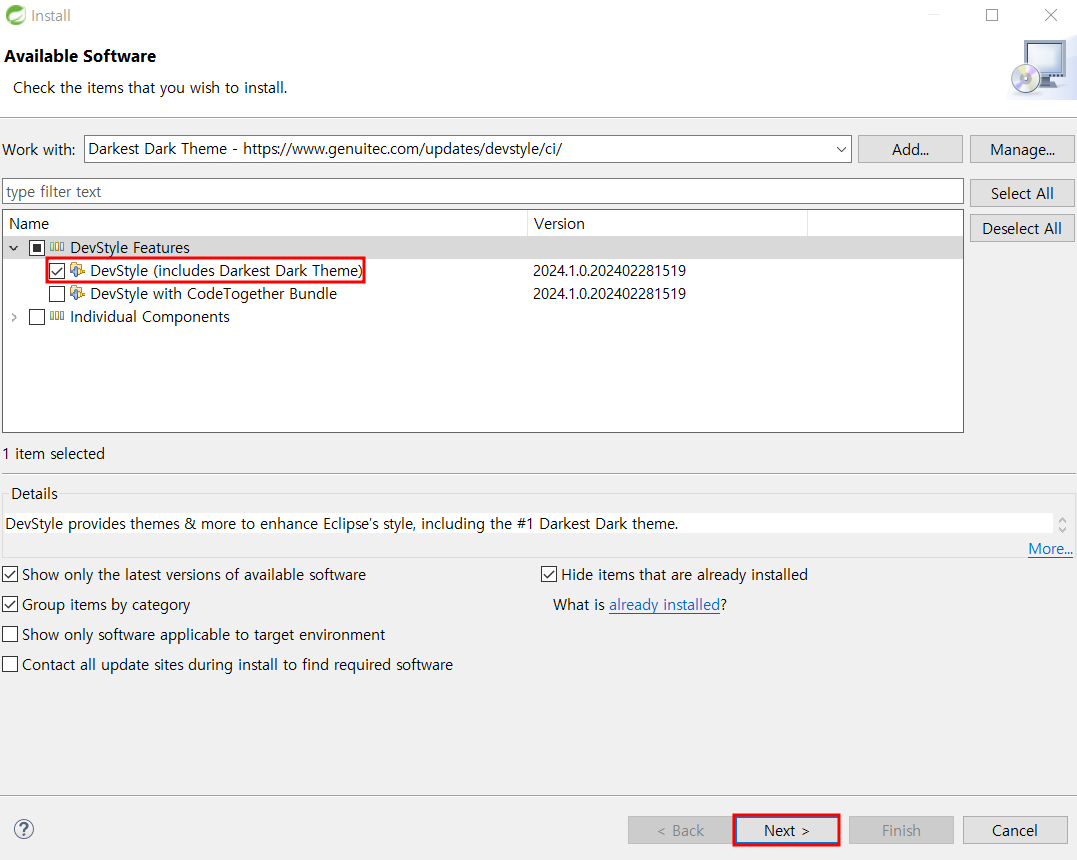The width and height of the screenshot is (1077, 860).
Task: Close the Install dialog window
Action: (1051, 15)
